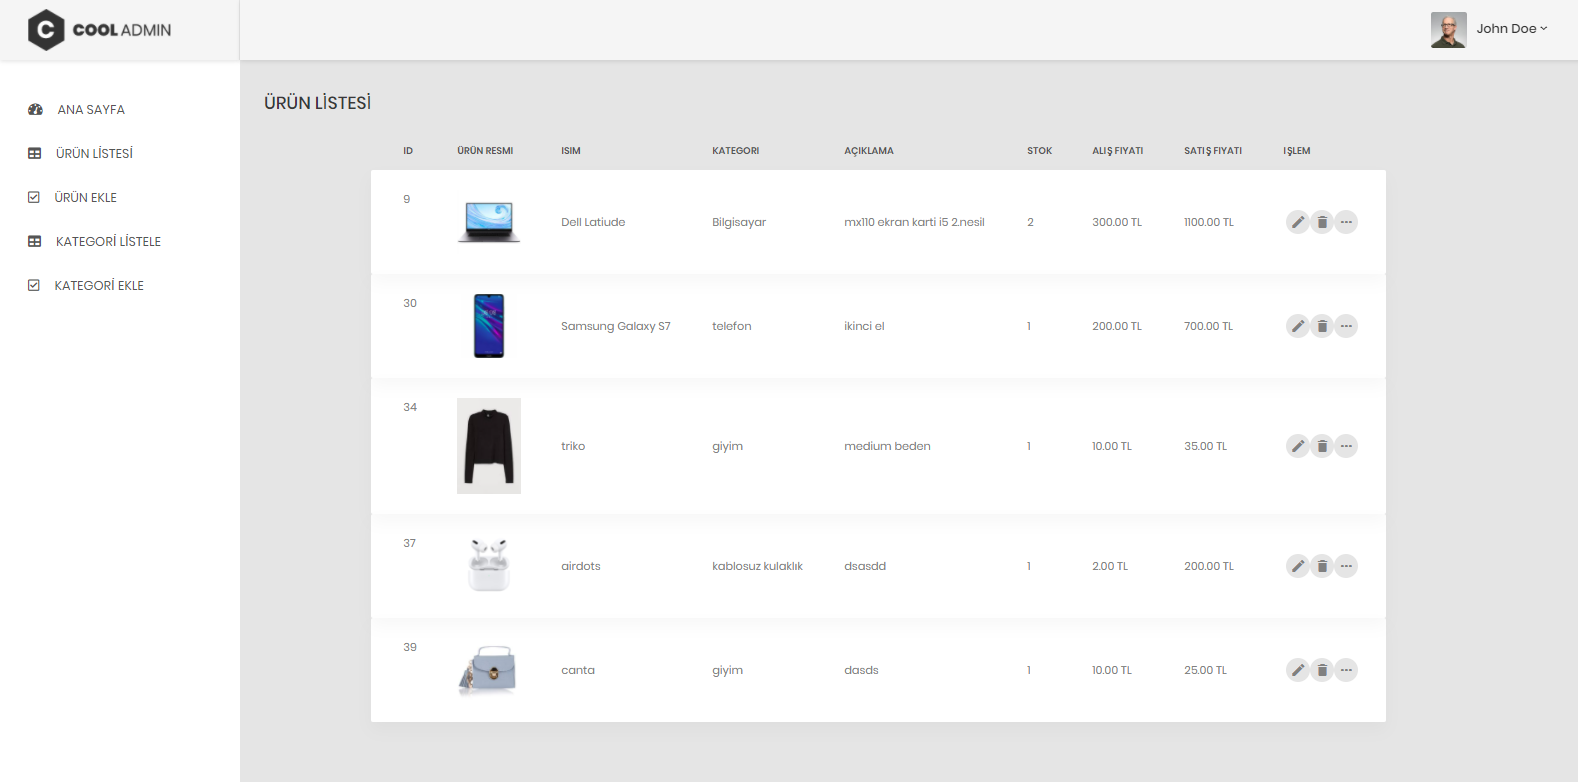
Task: Open the Dell Latiude laptop image
Action: pyautogui.click(x=489, y=222)
